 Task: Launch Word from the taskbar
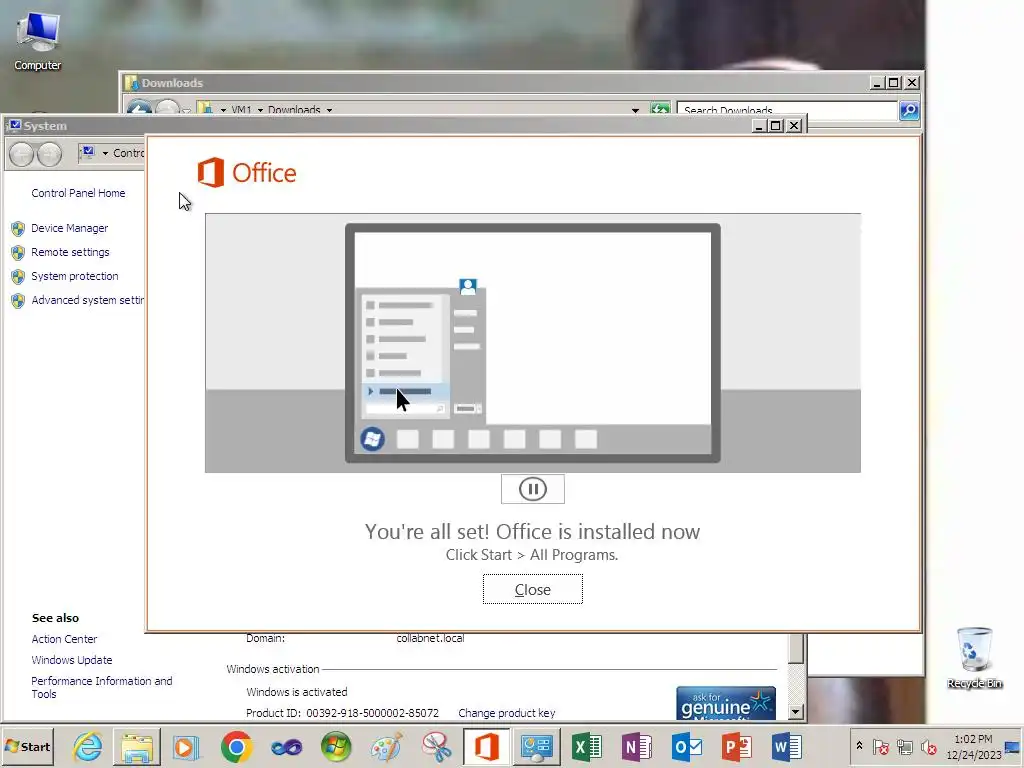point(786,746)
